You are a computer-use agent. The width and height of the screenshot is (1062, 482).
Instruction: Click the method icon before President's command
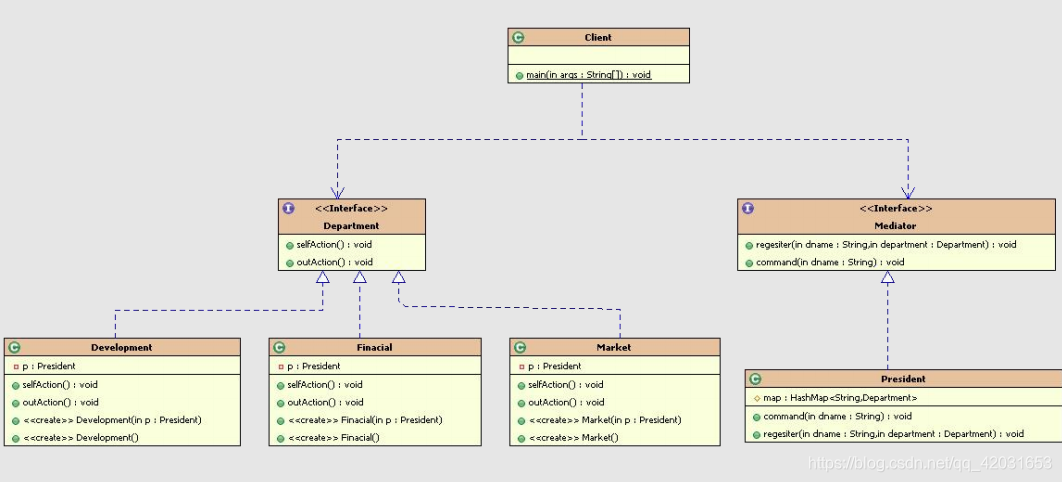pyautogui.click(x=757, y=417)
